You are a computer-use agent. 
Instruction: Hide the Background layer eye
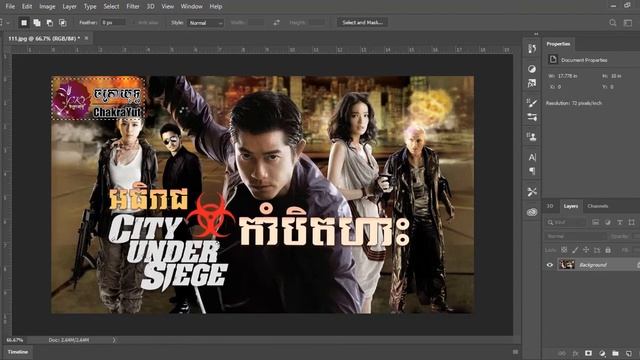pos(550,265)
